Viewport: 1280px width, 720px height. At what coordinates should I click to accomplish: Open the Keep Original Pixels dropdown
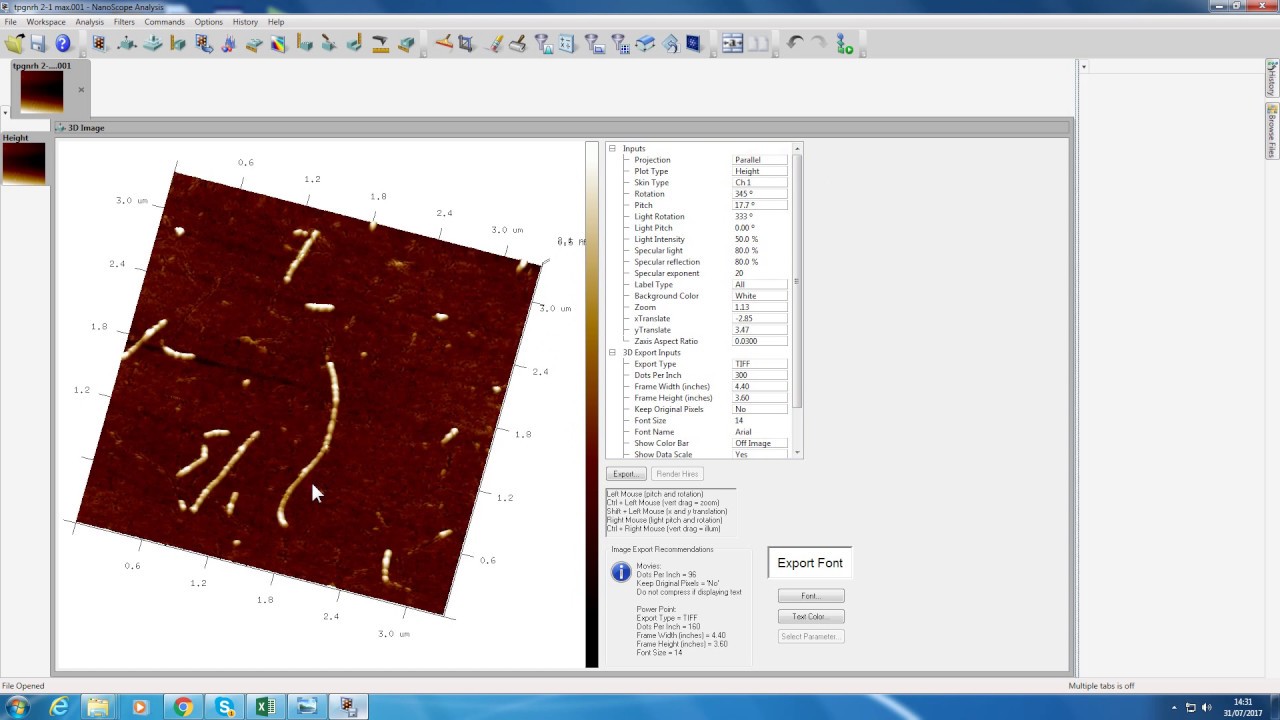pos(760,409)
